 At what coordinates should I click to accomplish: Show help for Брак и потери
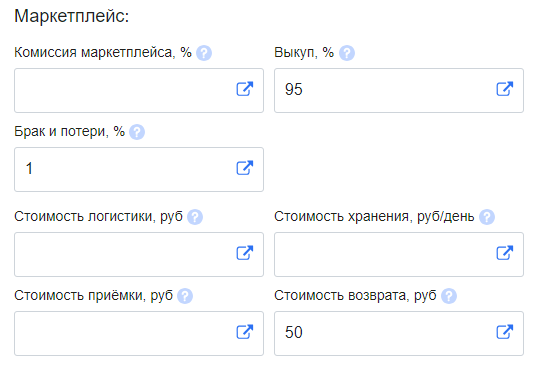[x=137, y=132]
